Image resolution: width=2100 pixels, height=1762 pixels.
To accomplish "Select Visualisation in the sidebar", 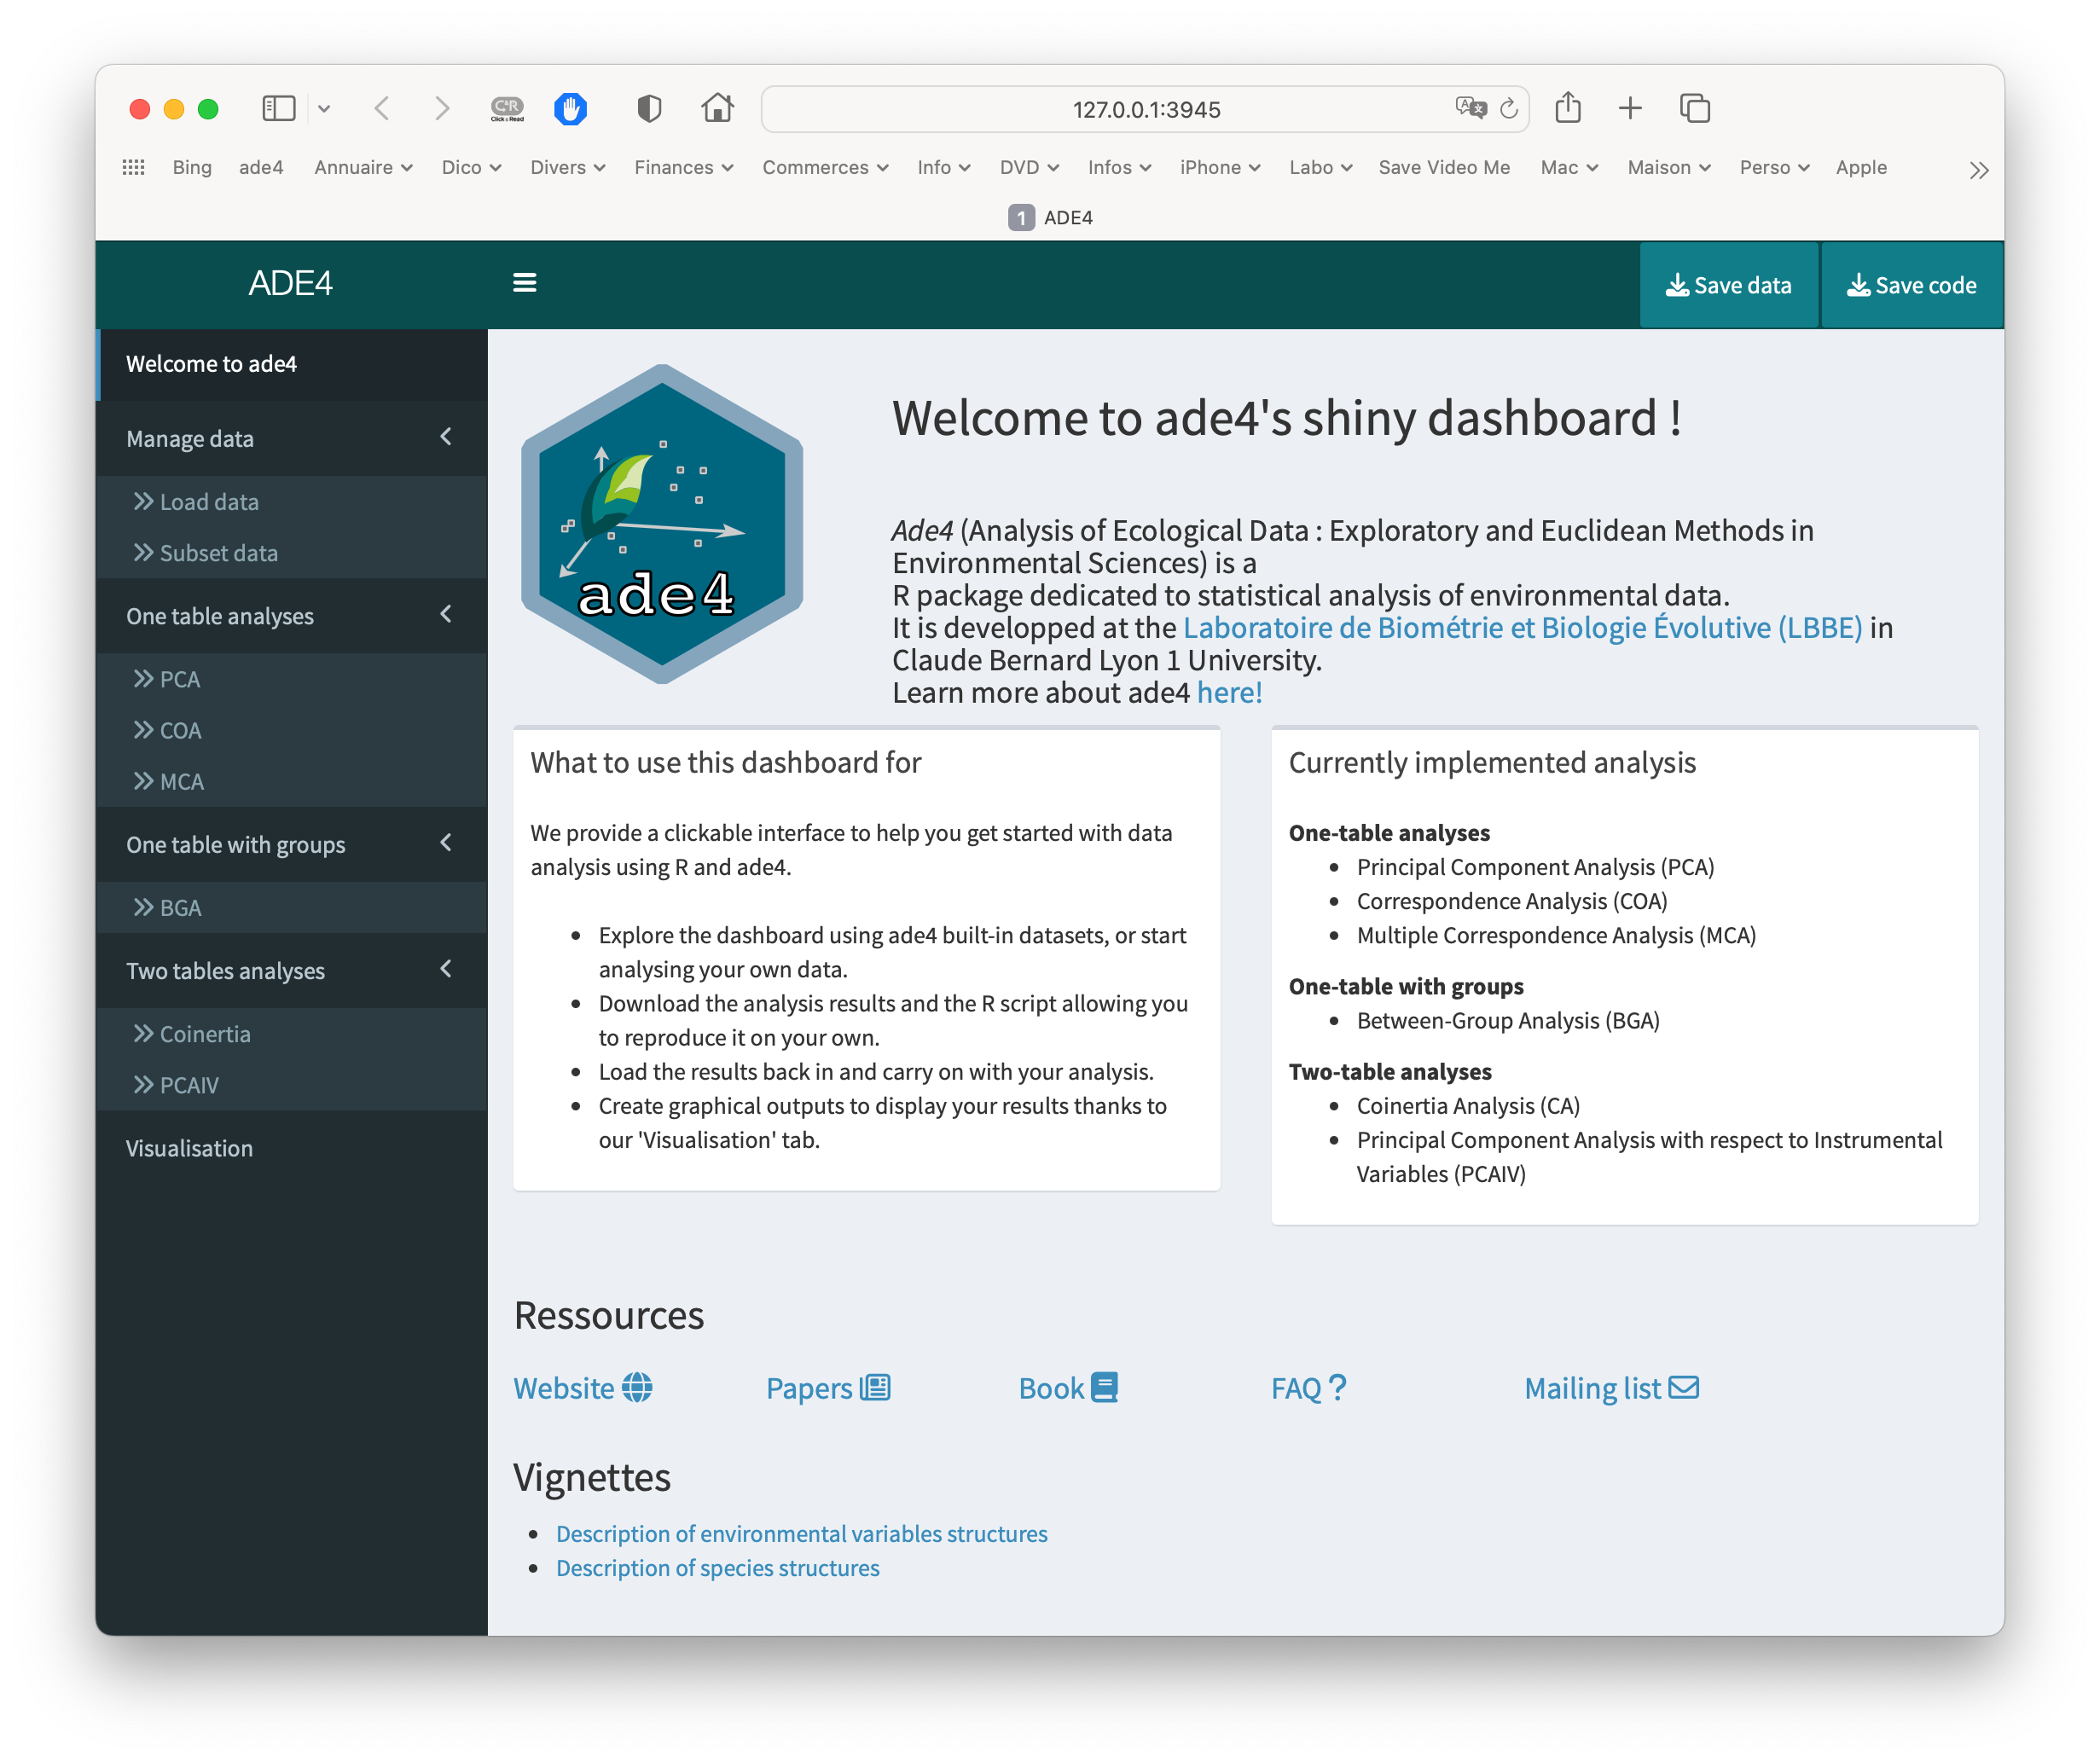I will (x=189, y=1148).
